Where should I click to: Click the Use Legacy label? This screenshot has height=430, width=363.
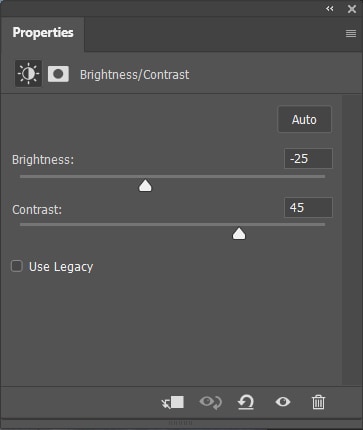tap(61, 267)
